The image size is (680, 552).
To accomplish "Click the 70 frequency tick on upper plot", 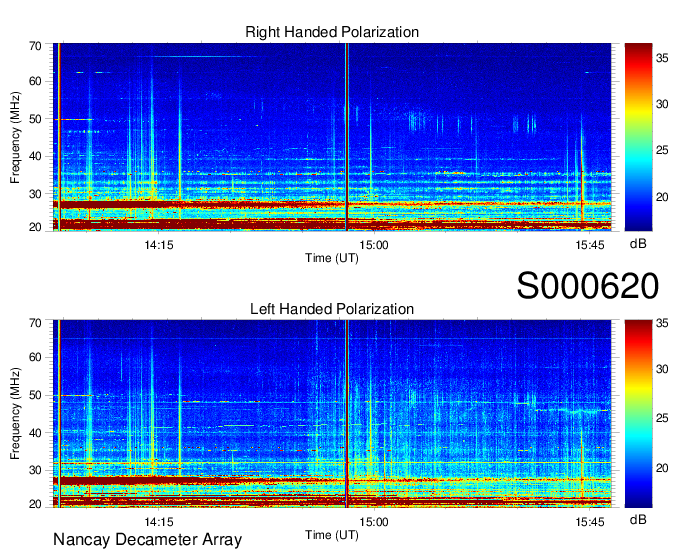I will click(x=35, y=46).
